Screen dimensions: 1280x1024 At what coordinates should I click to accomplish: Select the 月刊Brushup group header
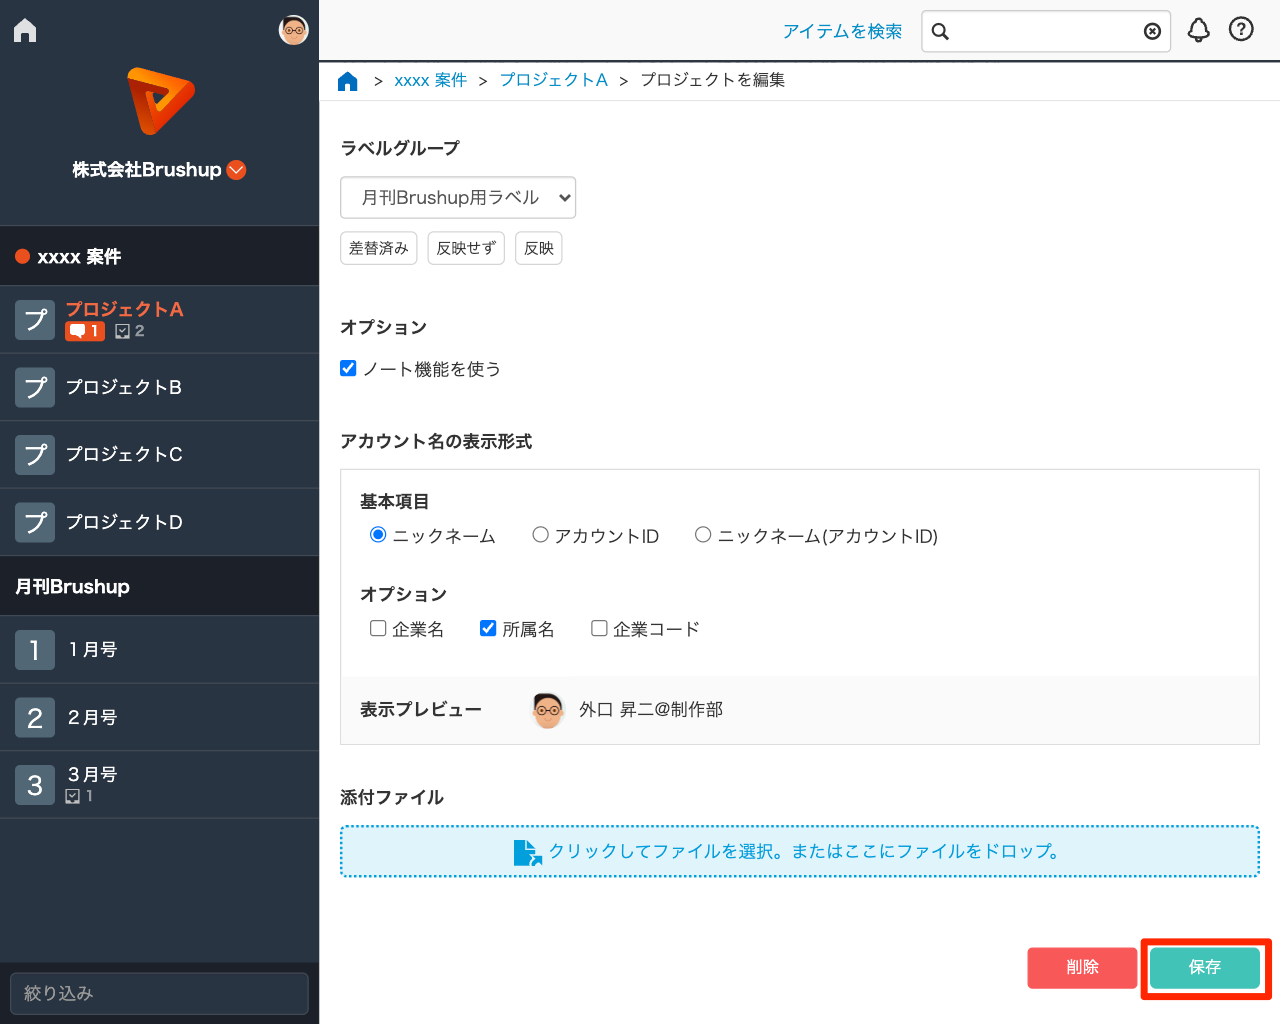tap(160, 586)
